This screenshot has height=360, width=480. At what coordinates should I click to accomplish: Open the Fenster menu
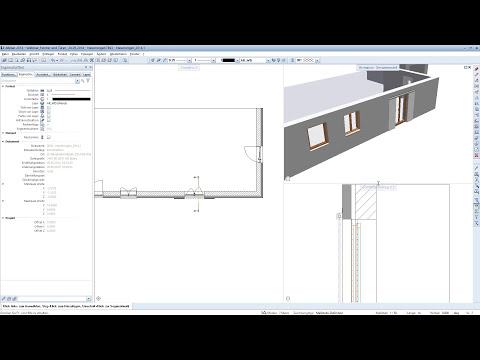tap(135, 54)
